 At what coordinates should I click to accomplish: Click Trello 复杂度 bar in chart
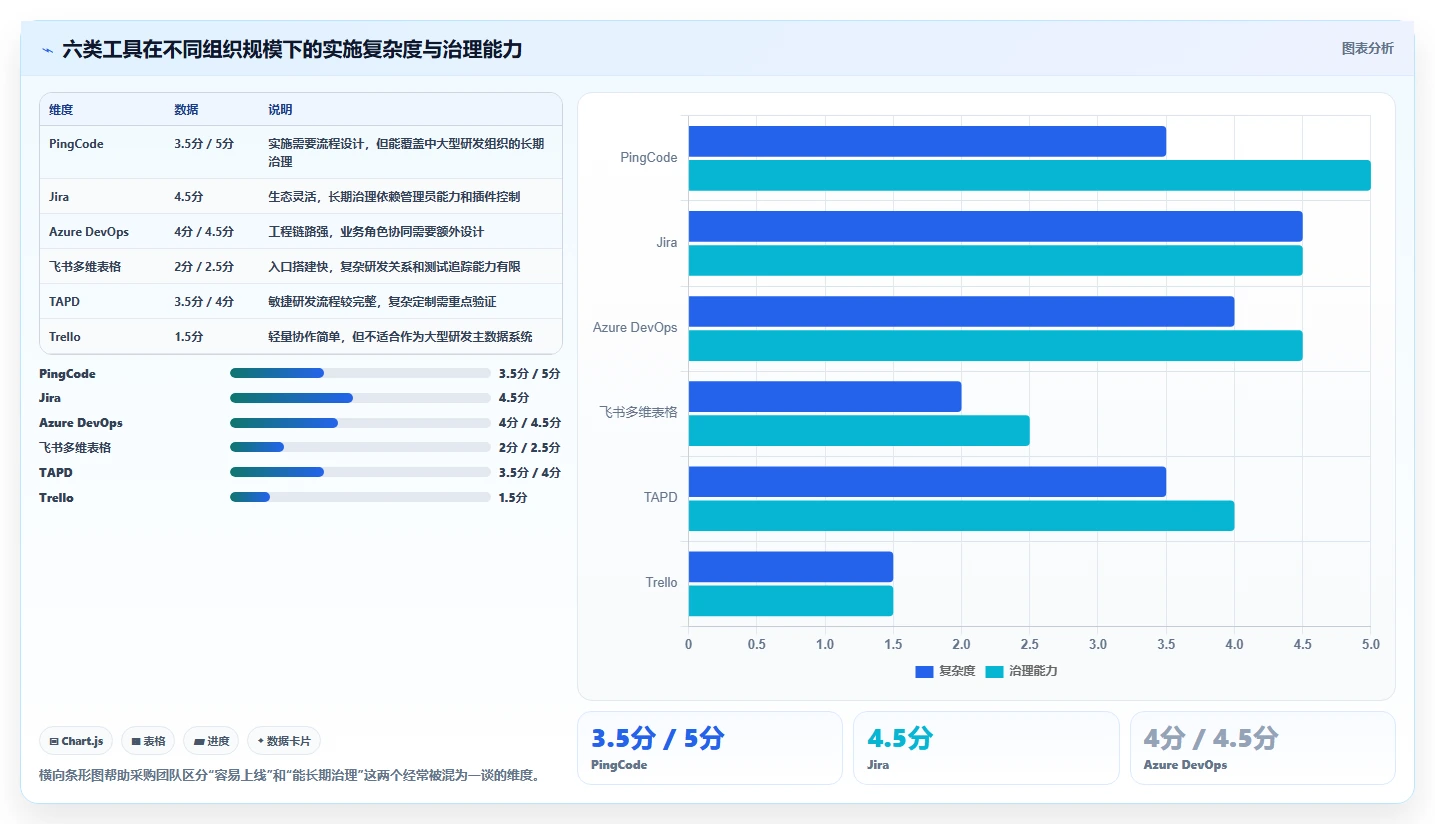point(790,567)
